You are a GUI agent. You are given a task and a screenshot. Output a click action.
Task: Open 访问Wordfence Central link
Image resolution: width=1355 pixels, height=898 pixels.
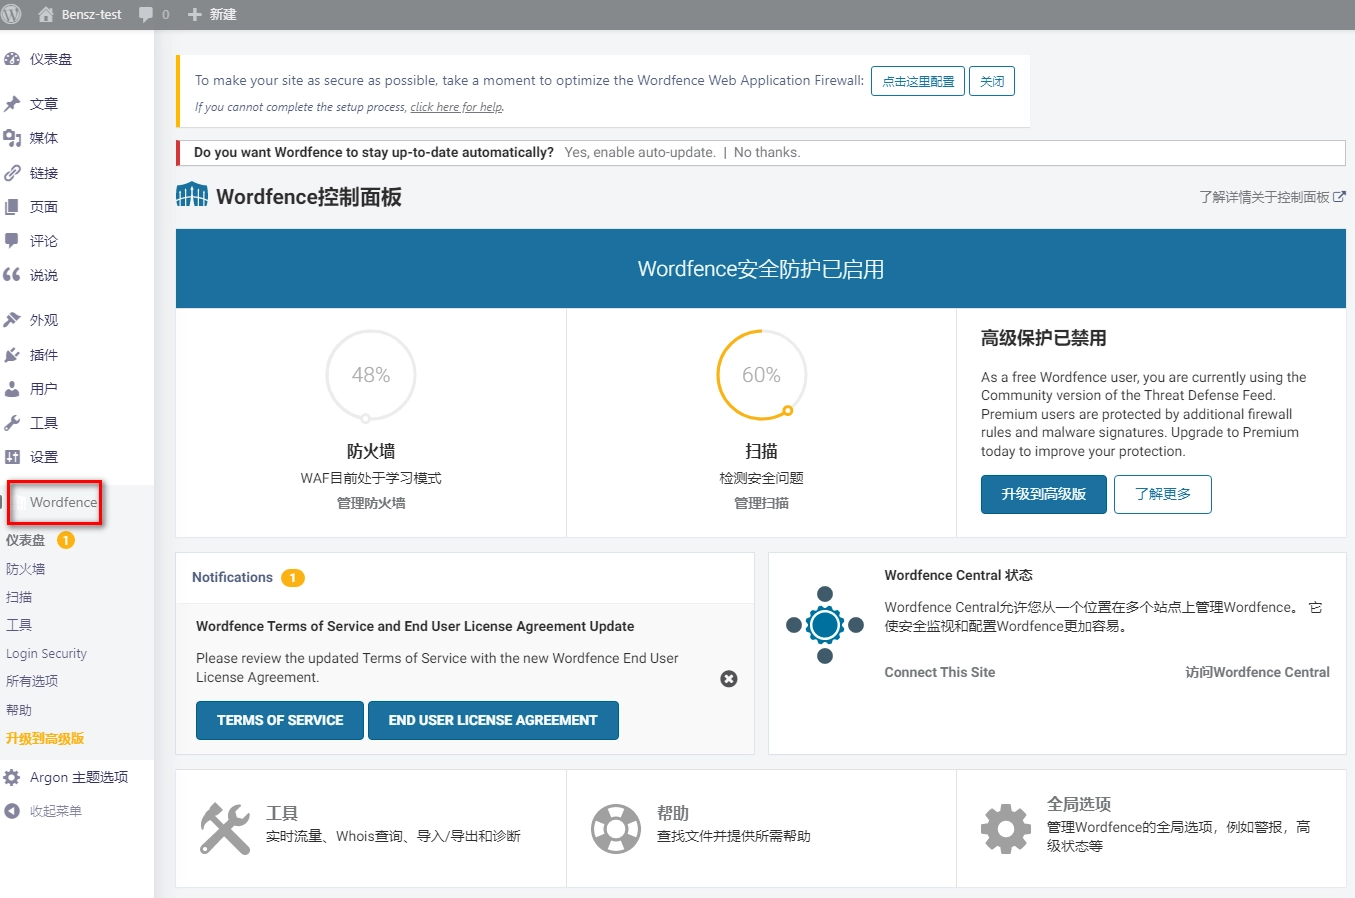click(1257, 672)
